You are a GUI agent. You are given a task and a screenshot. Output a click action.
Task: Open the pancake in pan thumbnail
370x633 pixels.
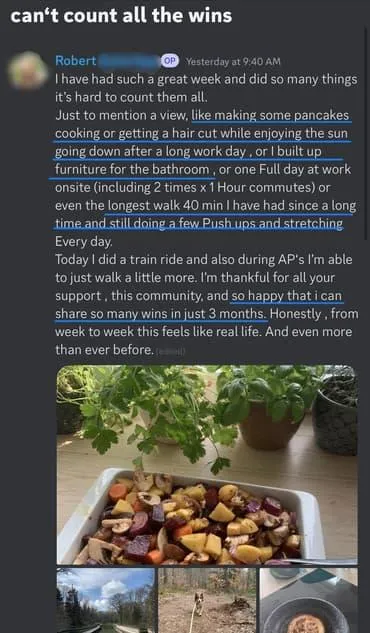(308, 600)
